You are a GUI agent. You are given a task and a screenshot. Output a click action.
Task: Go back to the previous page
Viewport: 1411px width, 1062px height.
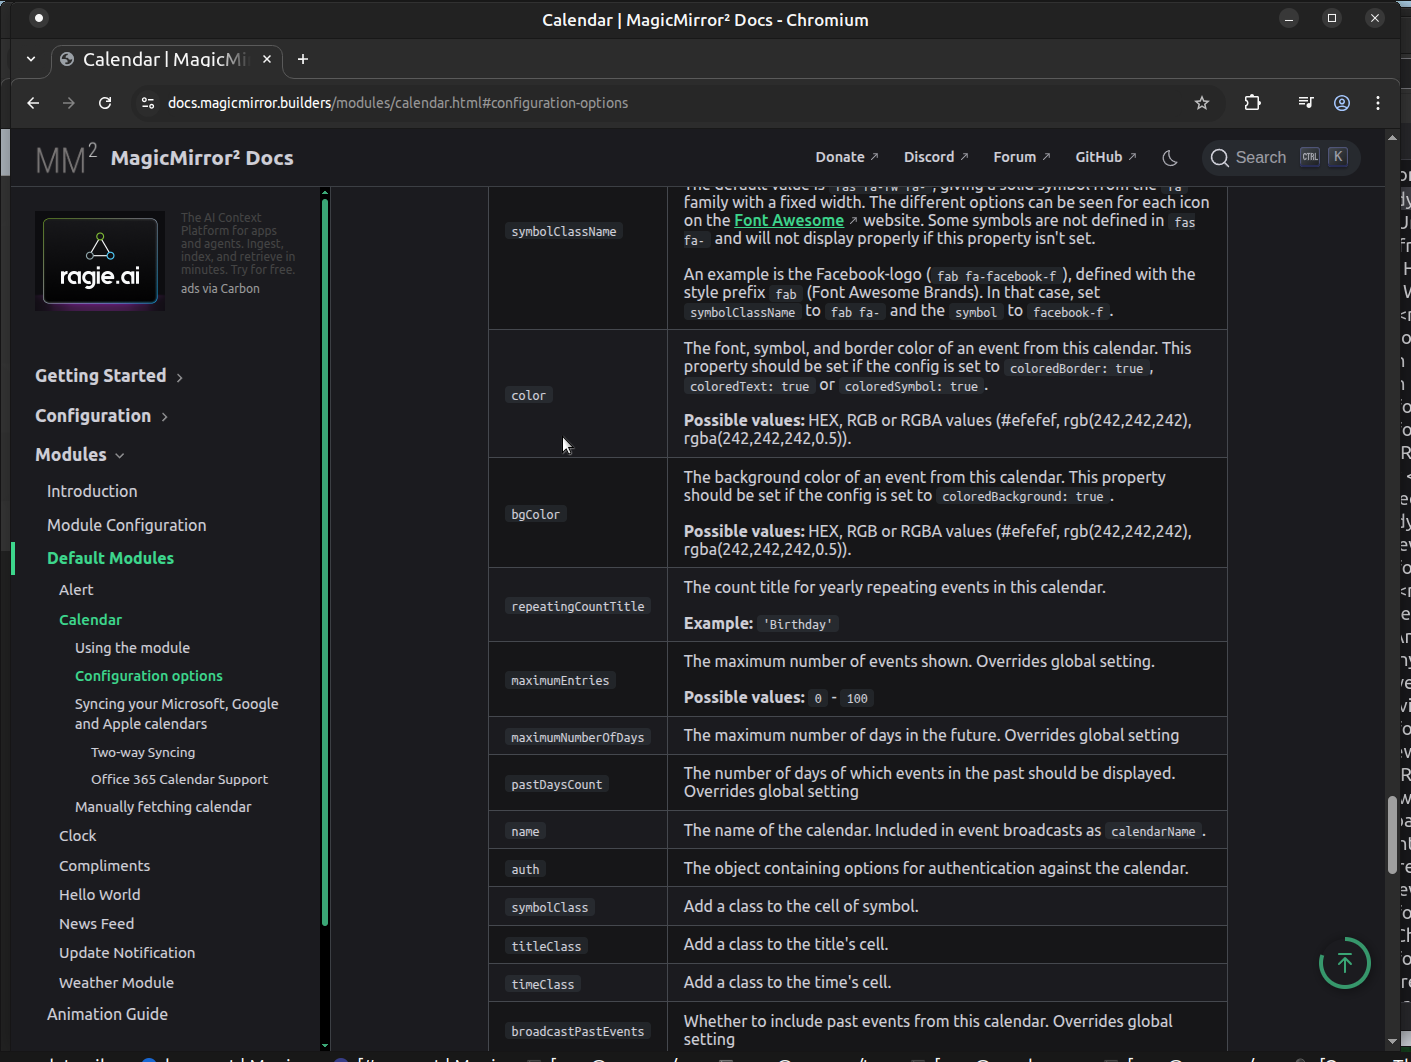33,103
